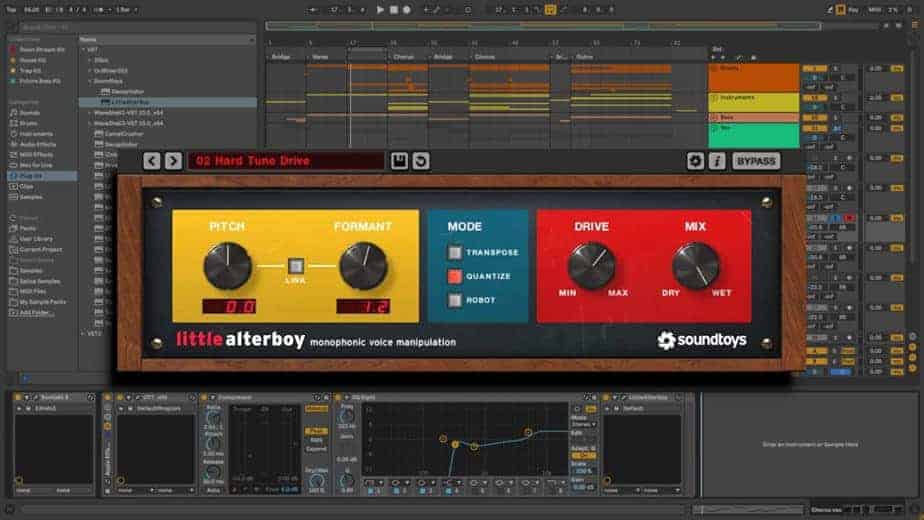Load the previous preset in Little AlterBoy
Screen dimensions: 924x520
coord(151,161)
